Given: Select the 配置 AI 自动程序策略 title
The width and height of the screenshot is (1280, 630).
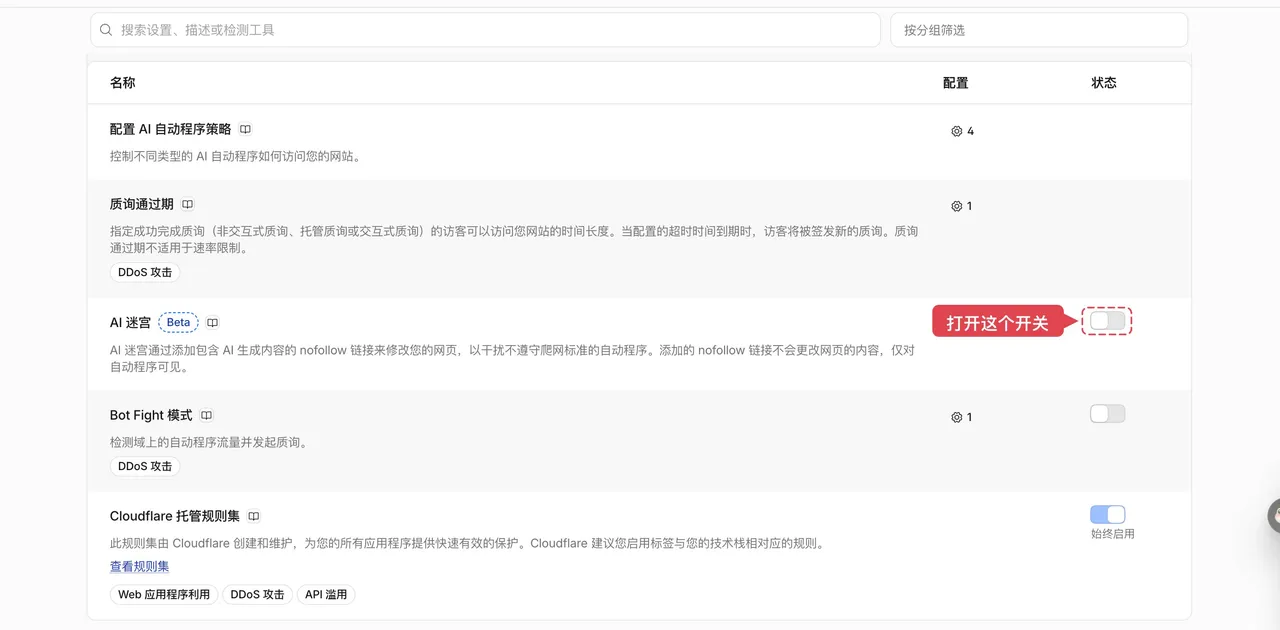Looking at the screenshot, I should 170,129.
